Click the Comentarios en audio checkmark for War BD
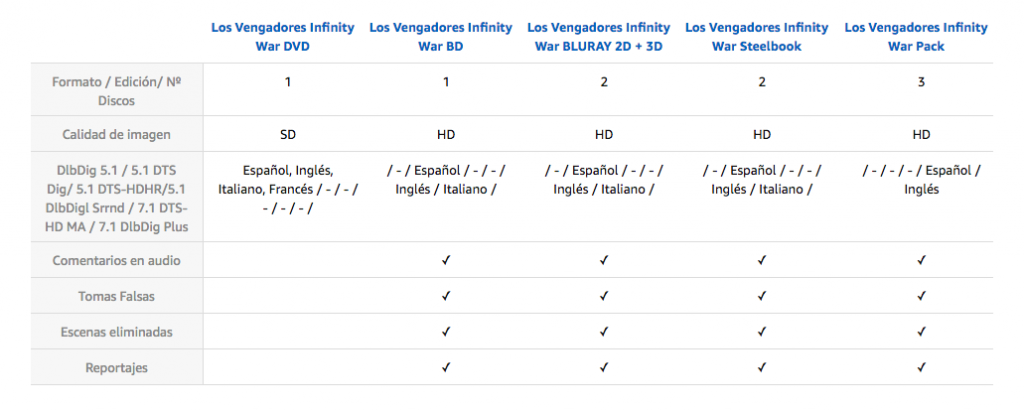Screen dimensions: 1024x411 446,260
